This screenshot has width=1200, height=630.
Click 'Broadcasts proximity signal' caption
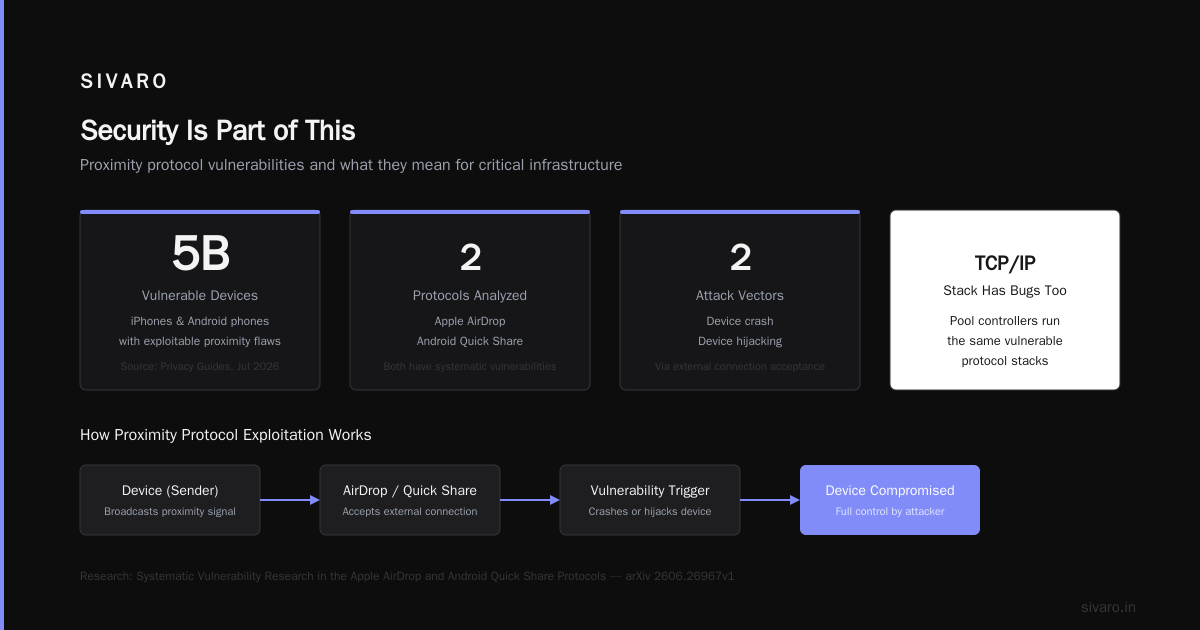click(170, 512)
